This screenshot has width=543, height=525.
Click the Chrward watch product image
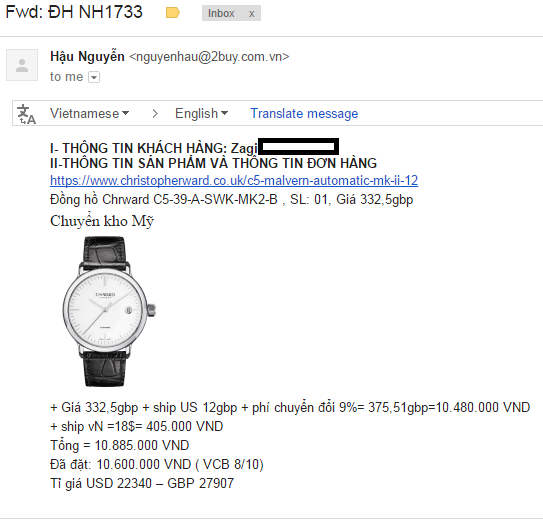coord(109,311)
